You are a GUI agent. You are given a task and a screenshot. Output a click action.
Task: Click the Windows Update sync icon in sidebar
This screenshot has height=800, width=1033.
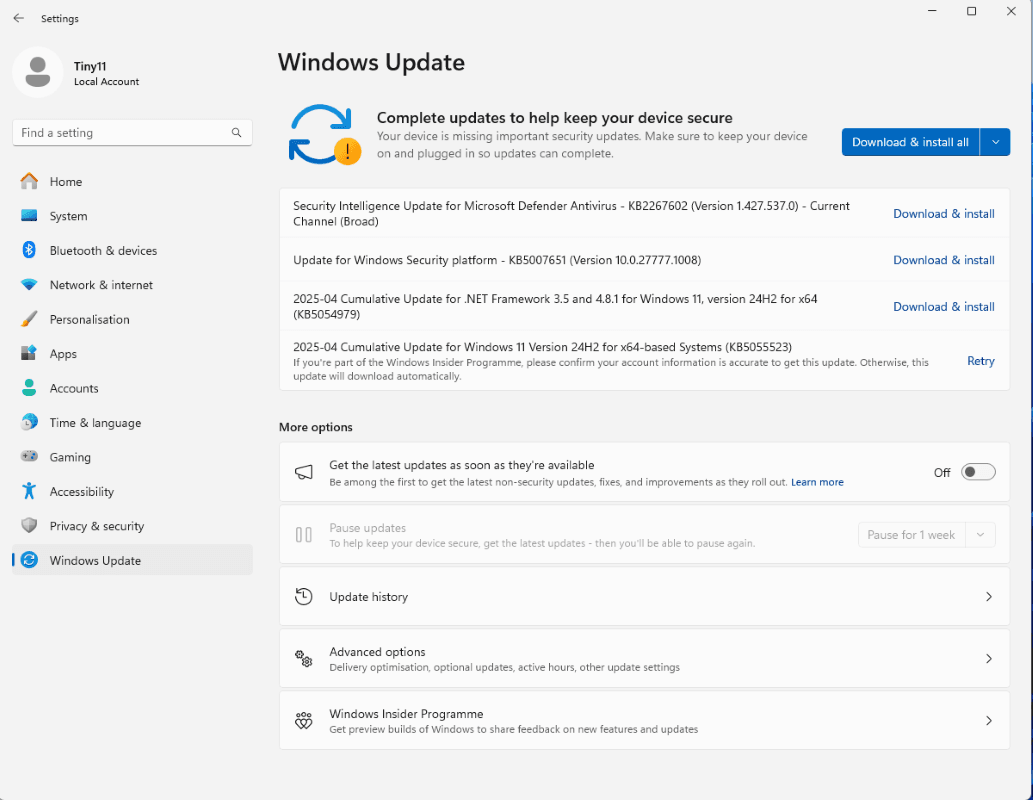[x=29, y=559]
